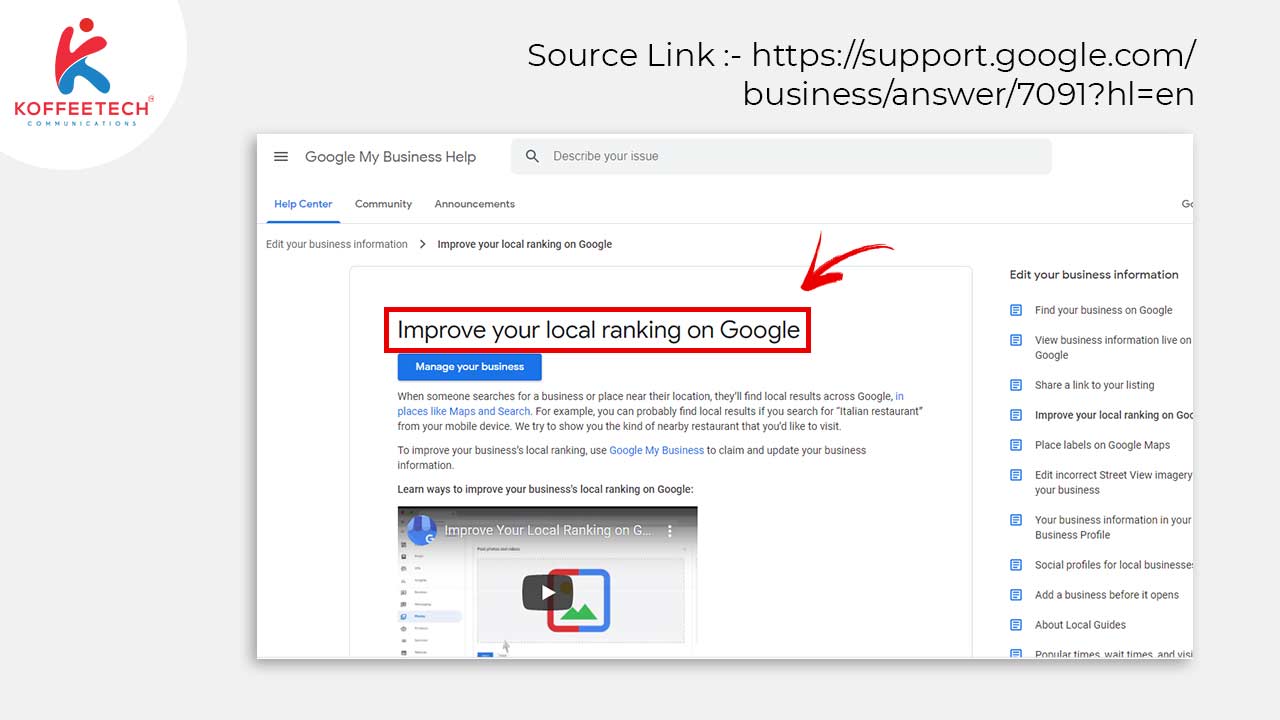Click article icon beside Social profiles
Image resolution: width=1280 pixels, height=720 pixels.
click(x=1016, y=565)
